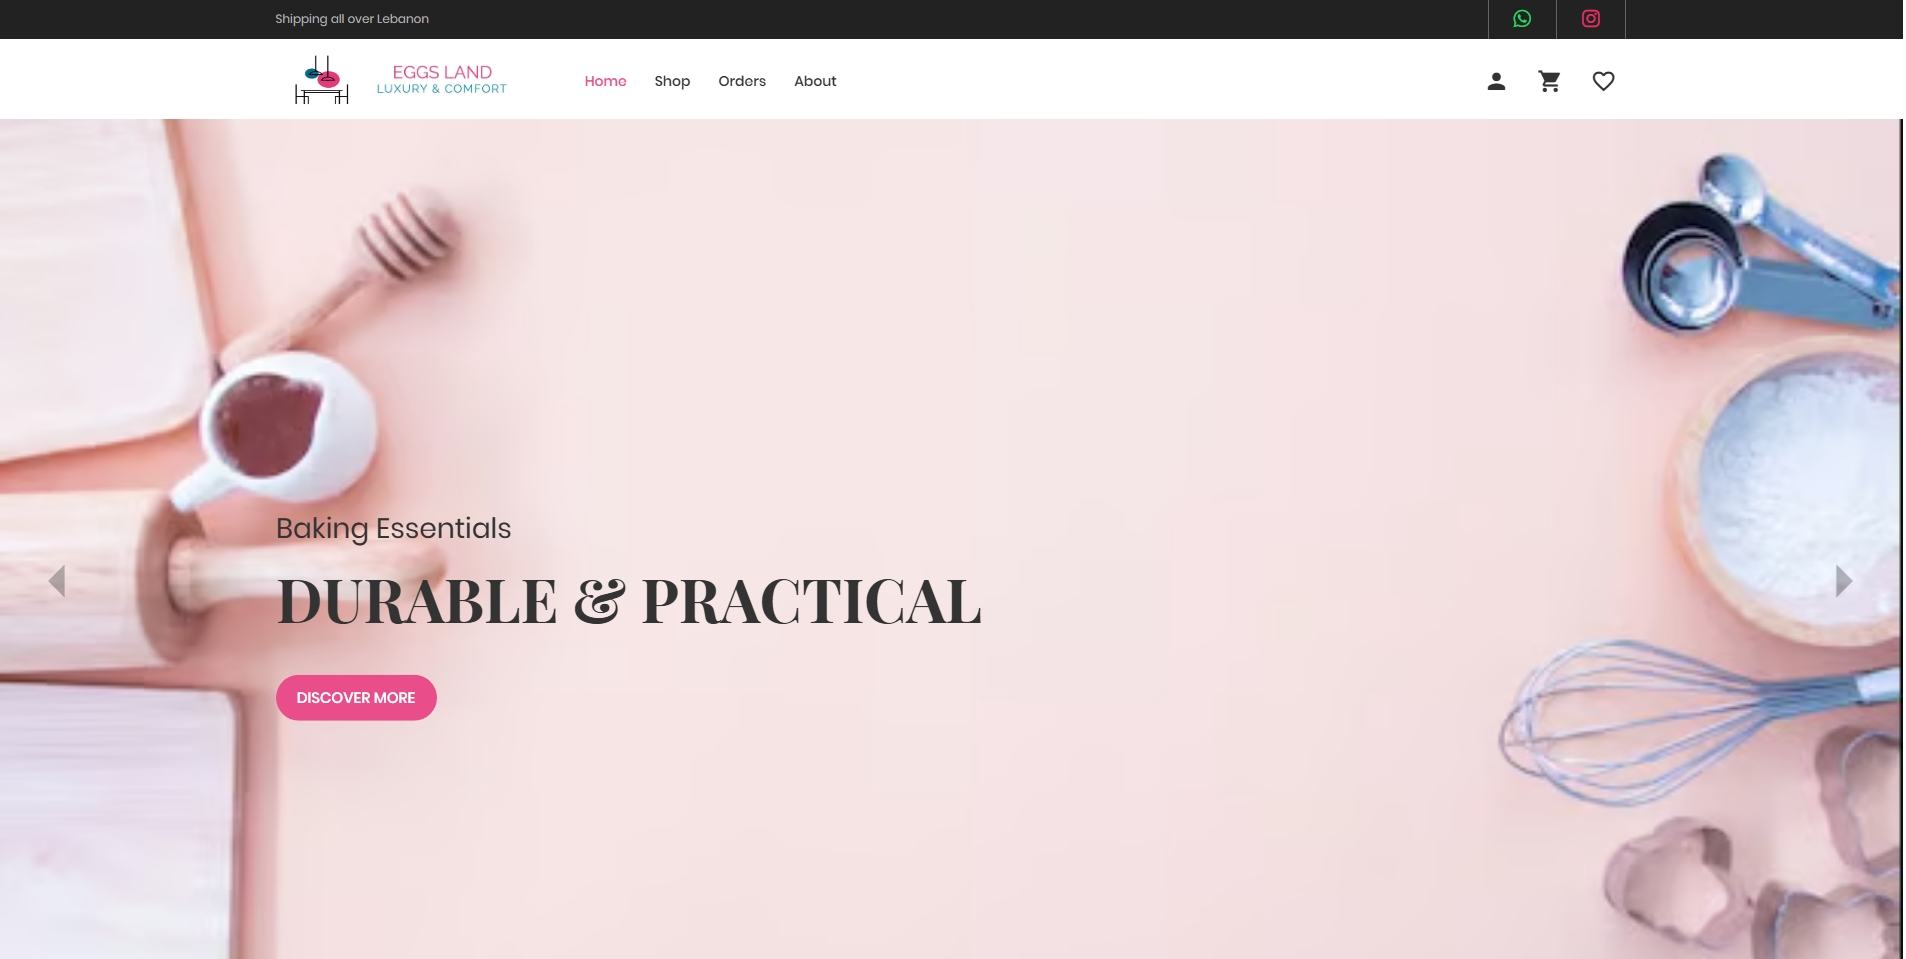
Task: Click the Shipping all over Lebanon notice
Action: tap(352, 19)
